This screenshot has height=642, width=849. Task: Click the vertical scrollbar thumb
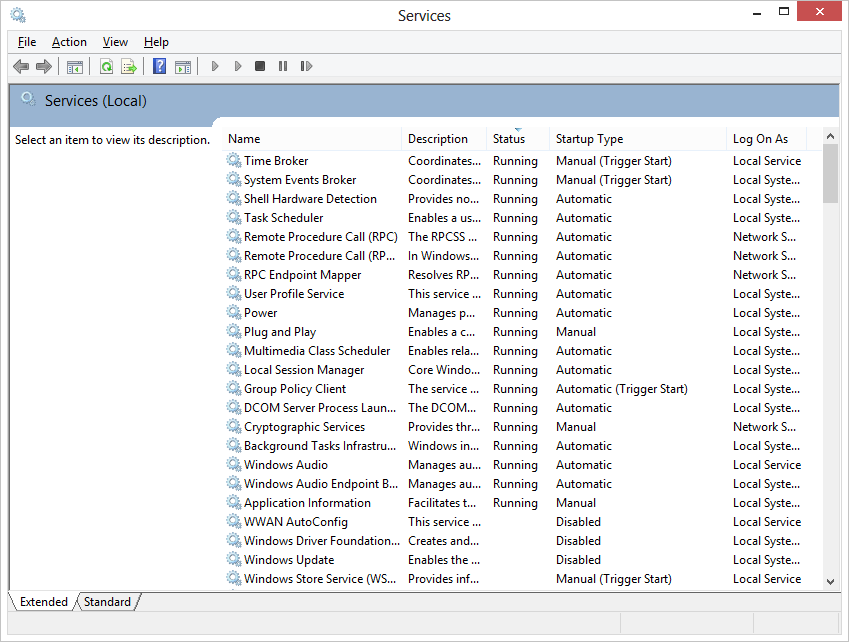point(831,174)
